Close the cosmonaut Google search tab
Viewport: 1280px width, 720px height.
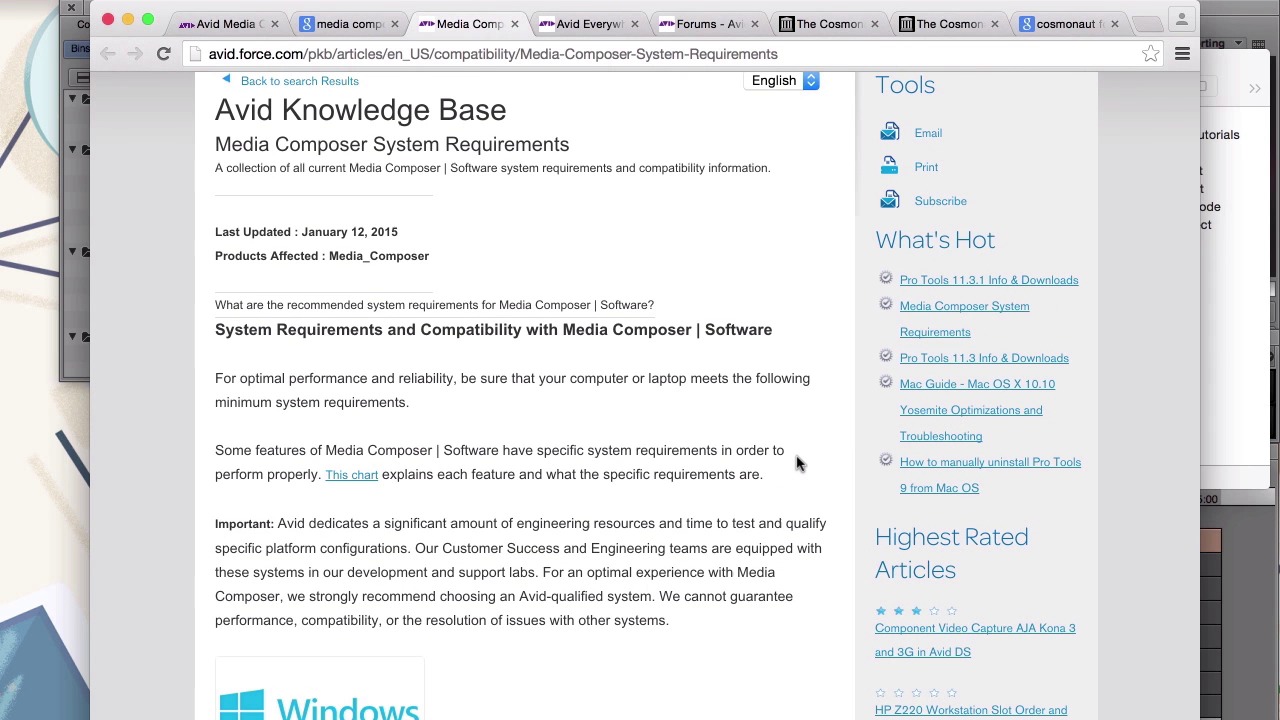point(1114,24)
